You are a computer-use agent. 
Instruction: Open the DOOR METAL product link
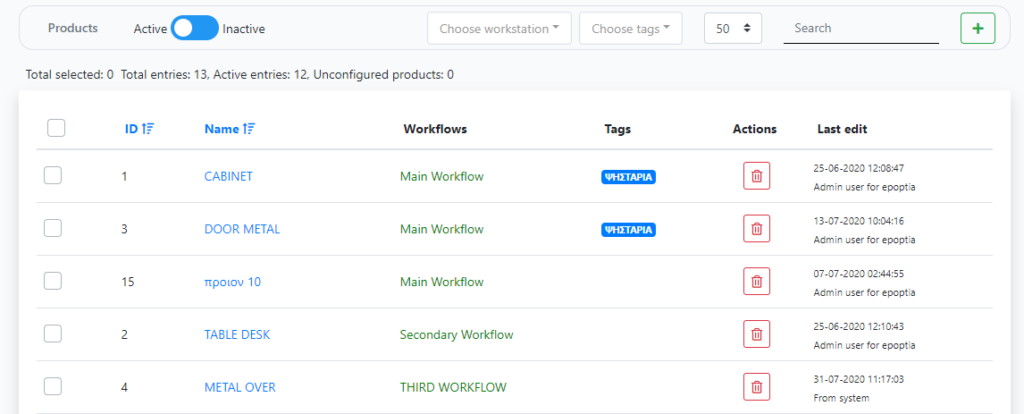[x=242, y=229]
